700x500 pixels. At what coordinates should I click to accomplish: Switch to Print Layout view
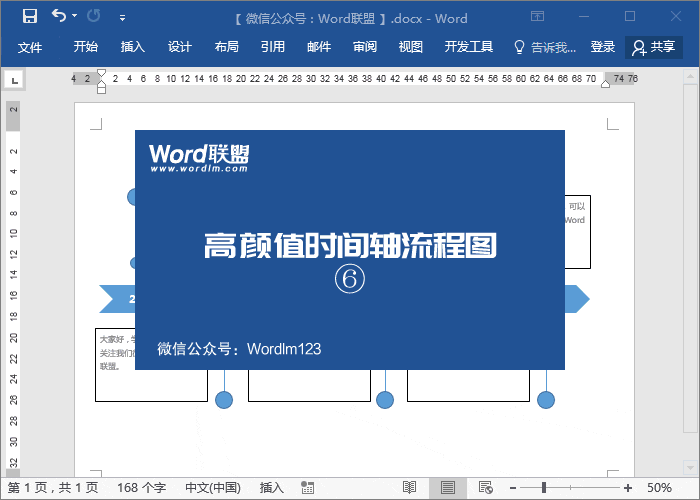(x=448, y=488)
